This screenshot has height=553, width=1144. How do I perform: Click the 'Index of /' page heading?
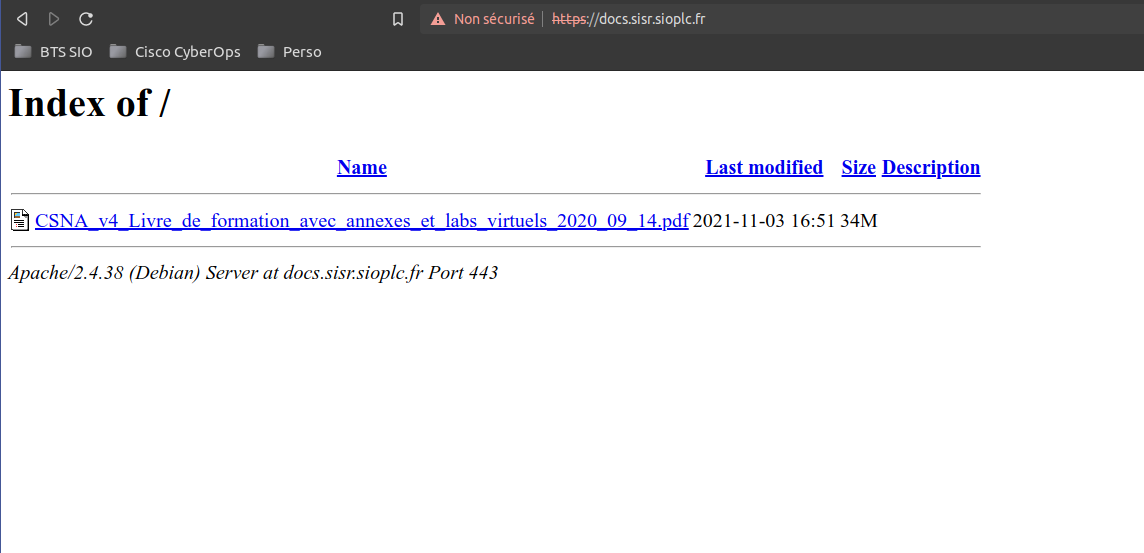(89, 103)
